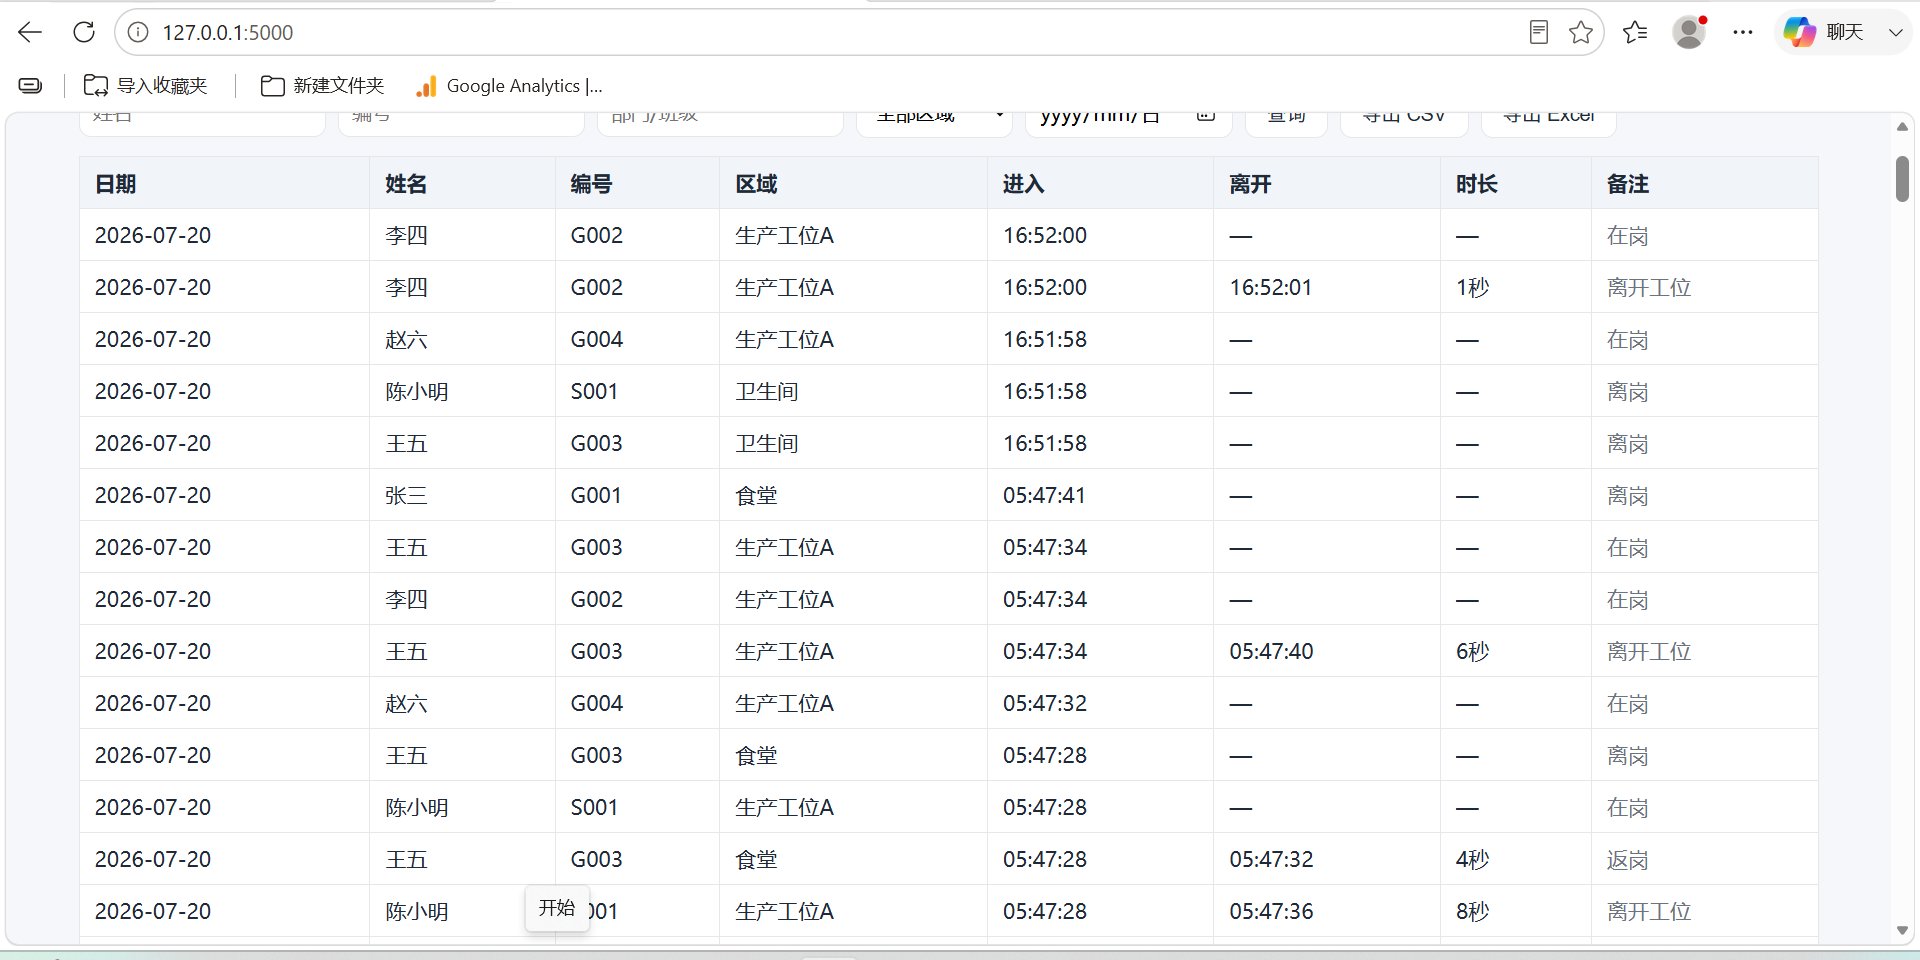Open the favorites list panel
This screenshot has height=960, width=1920.
point(1635,32)
